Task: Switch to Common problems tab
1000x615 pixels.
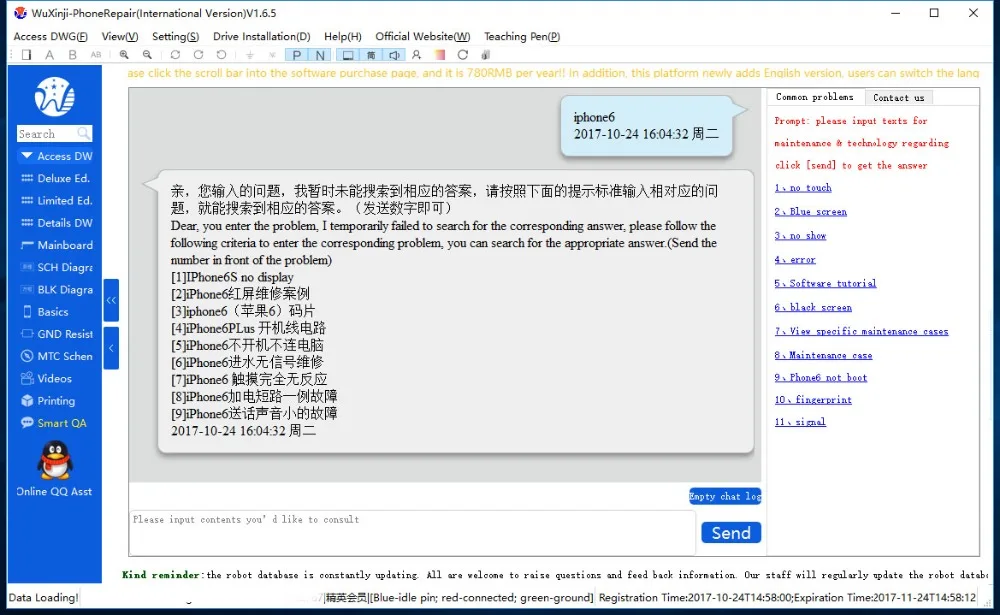Action: 814,97
